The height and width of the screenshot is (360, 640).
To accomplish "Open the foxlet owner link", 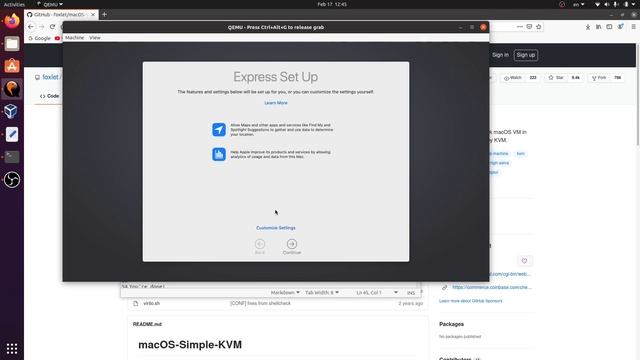I will [x=51, y=77].
